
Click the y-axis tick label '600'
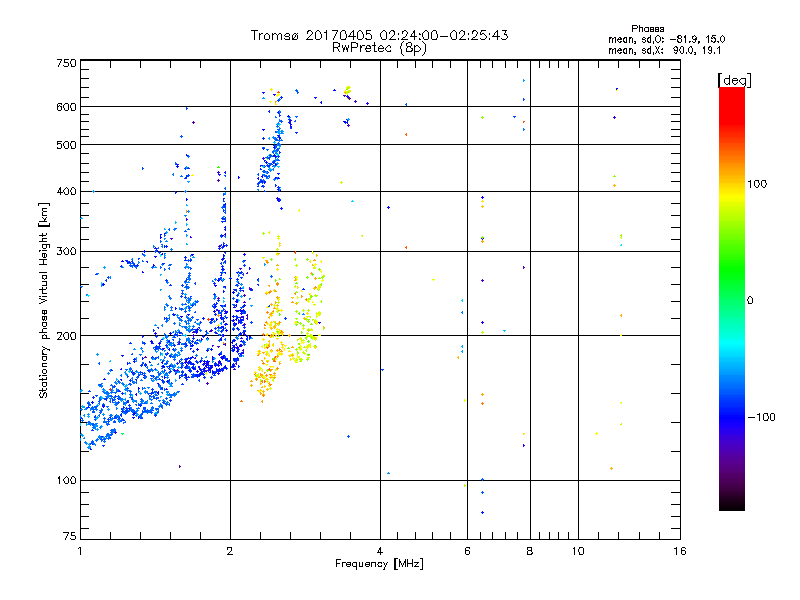point(66,107)
